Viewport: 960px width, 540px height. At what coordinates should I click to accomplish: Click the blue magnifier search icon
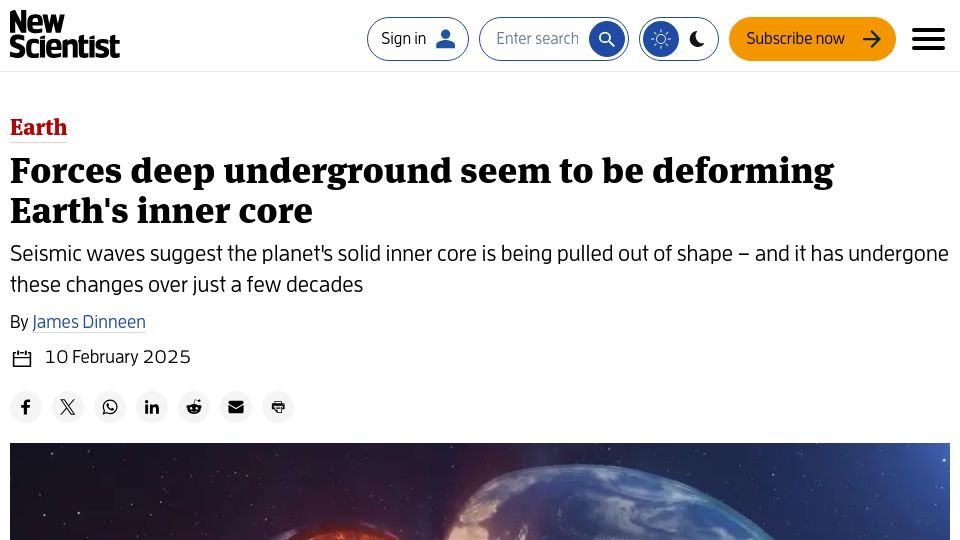(x=607, y=39)
